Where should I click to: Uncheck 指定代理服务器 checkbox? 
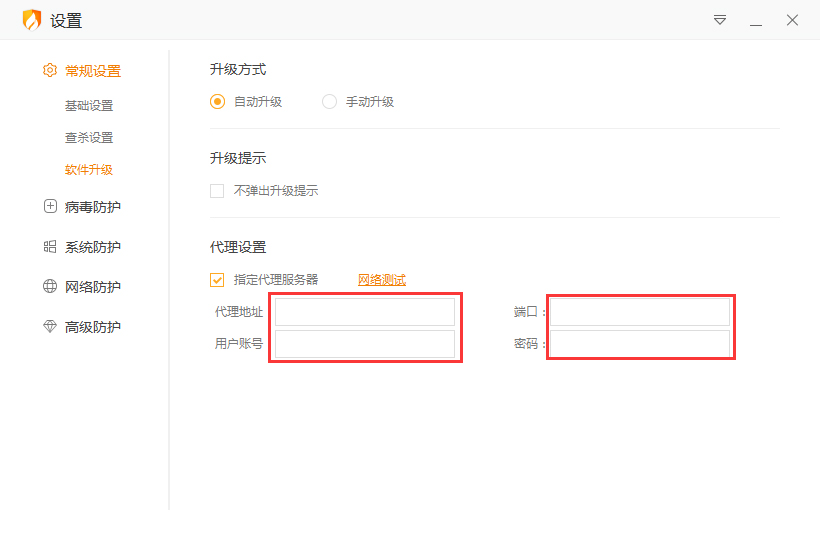pos(217,280)
